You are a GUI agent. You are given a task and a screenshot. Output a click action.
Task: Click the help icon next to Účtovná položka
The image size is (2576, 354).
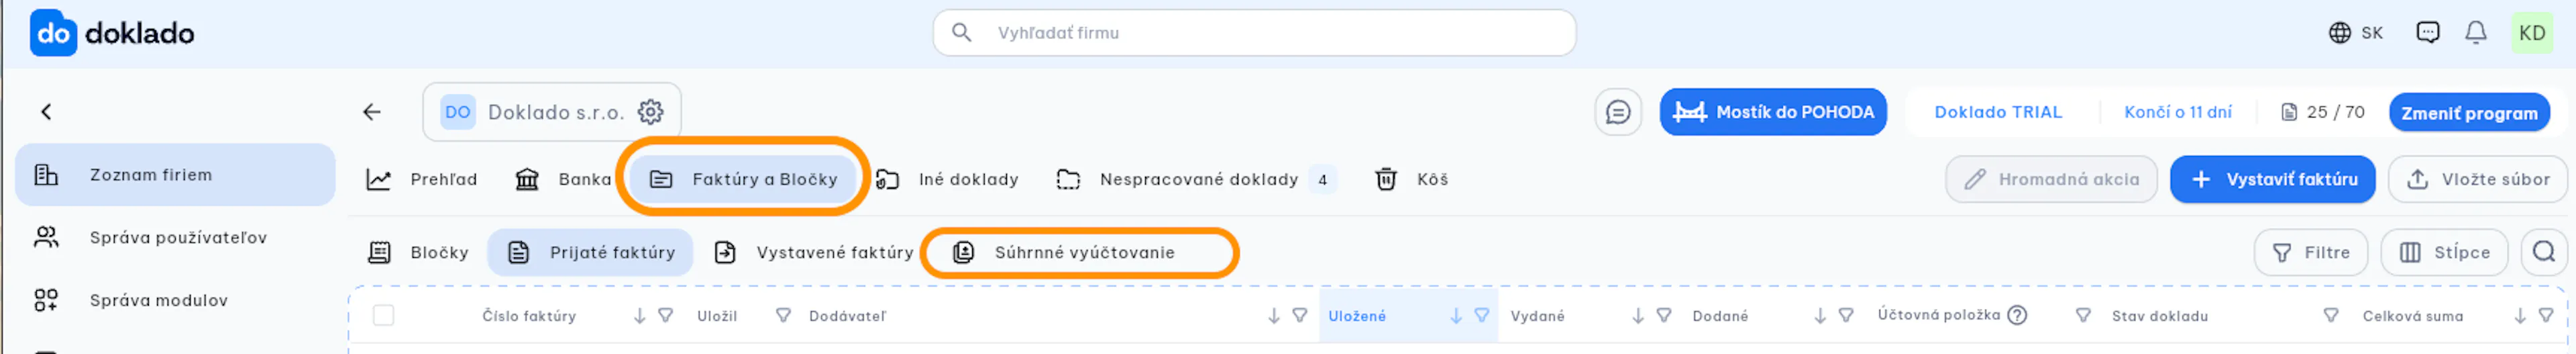2017,315
